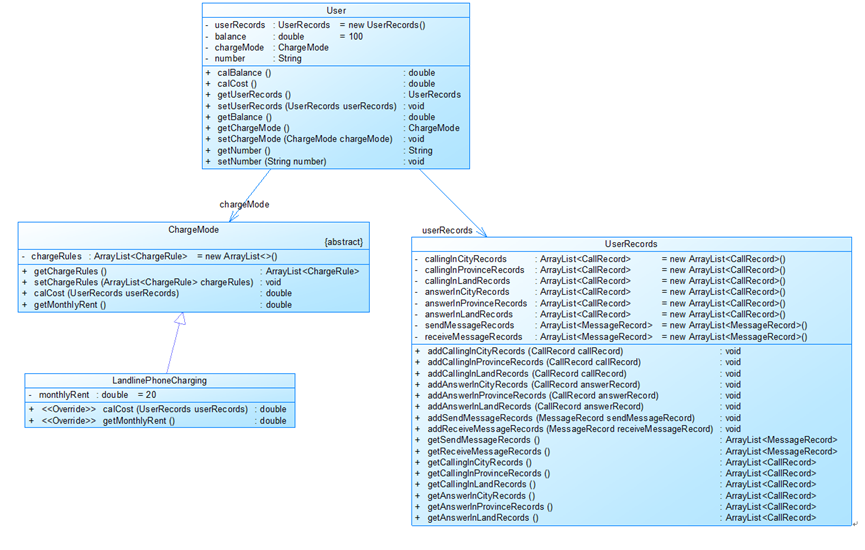Select the overridden calCost operation
The width and height of the screenshot is (865, 550).
tap(158, 409)
